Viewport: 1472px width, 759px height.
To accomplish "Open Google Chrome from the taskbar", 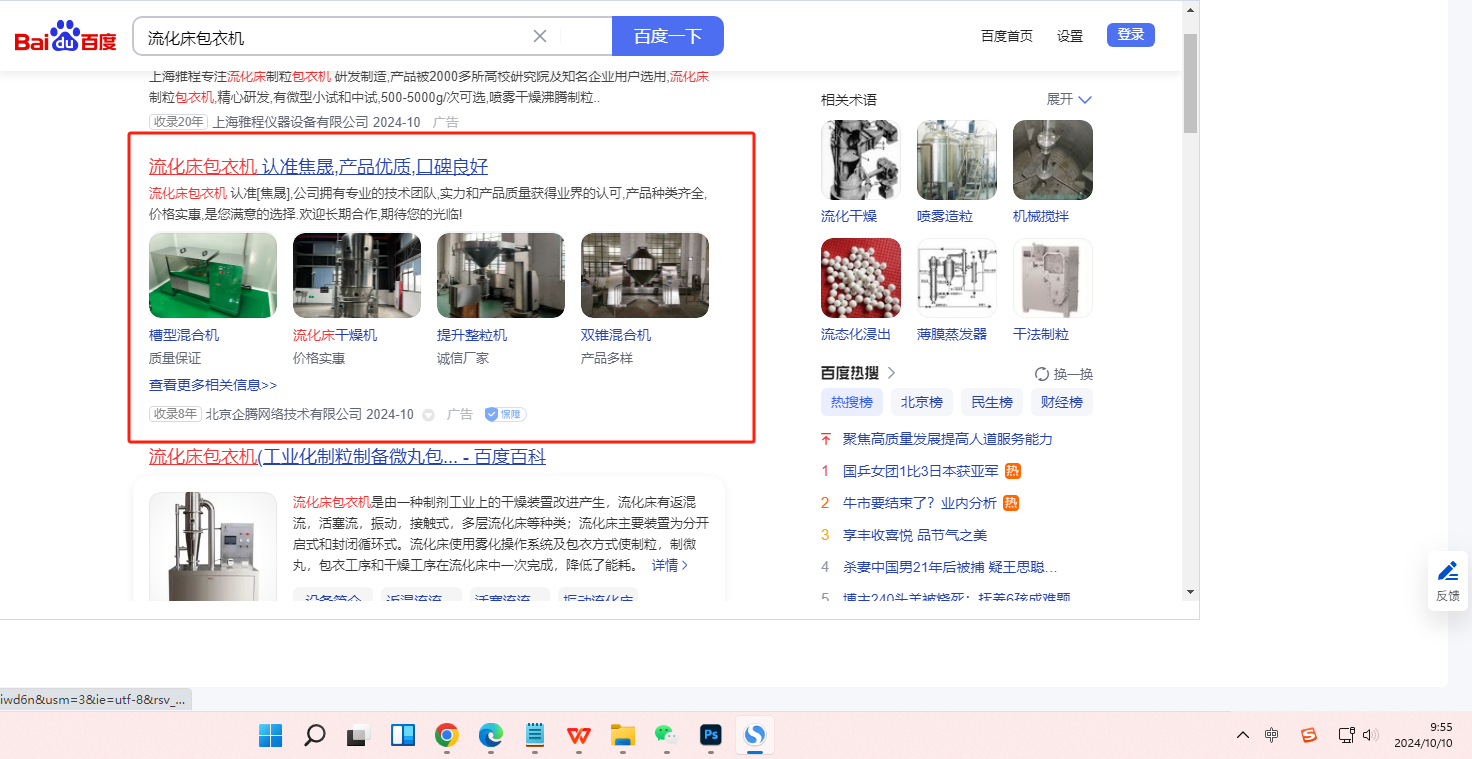I will [446, 736].
